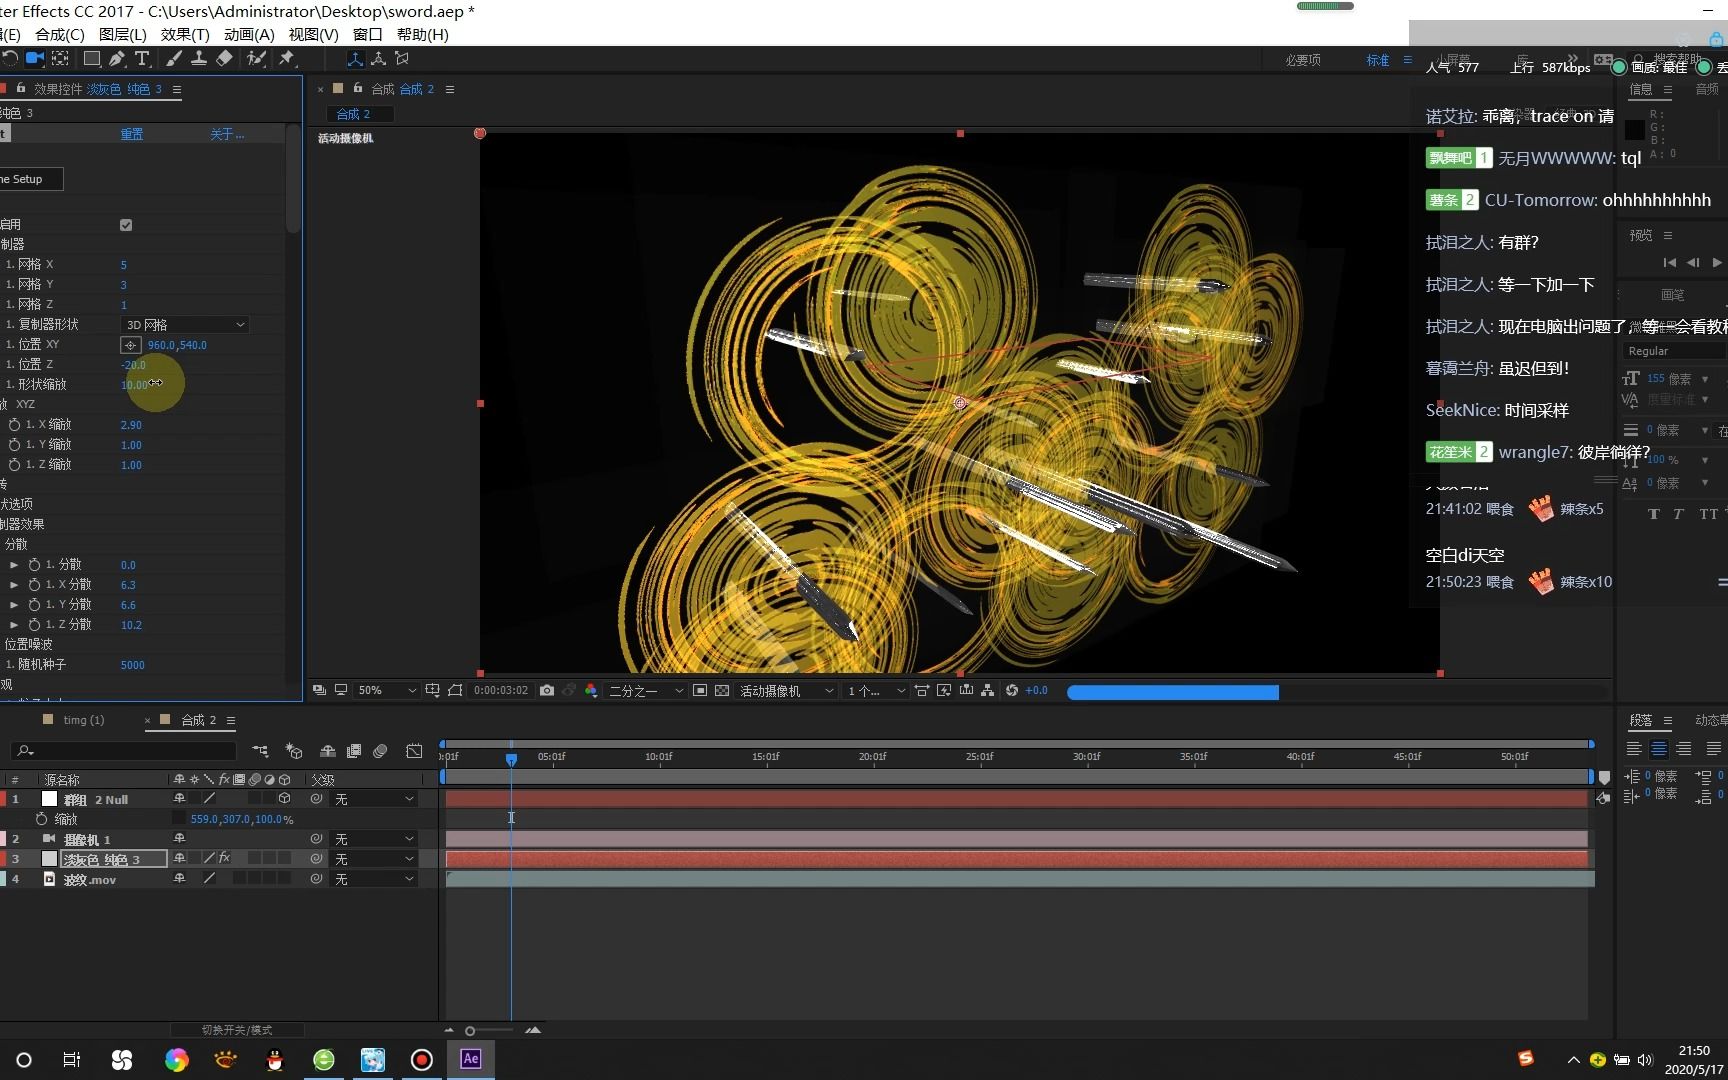Click the Reset Exposure icon
The width and height of the screenshot is (1728, 1080).
1012,690
